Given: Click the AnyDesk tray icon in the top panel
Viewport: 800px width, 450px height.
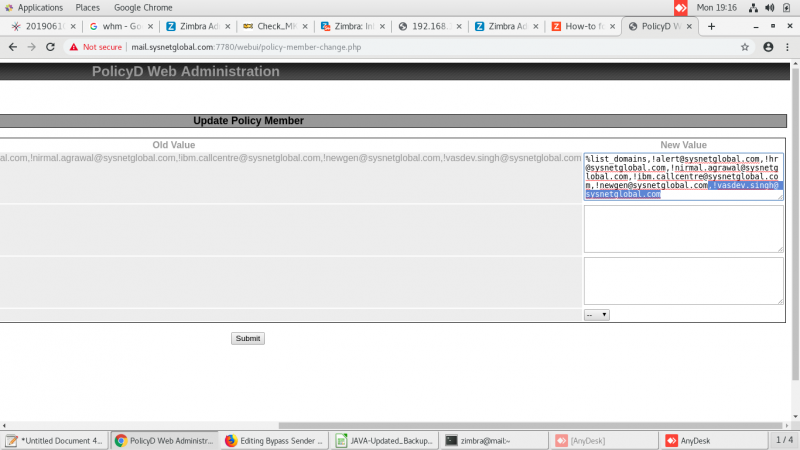Looking at the screenshot, I should click(x=681, y=8).
